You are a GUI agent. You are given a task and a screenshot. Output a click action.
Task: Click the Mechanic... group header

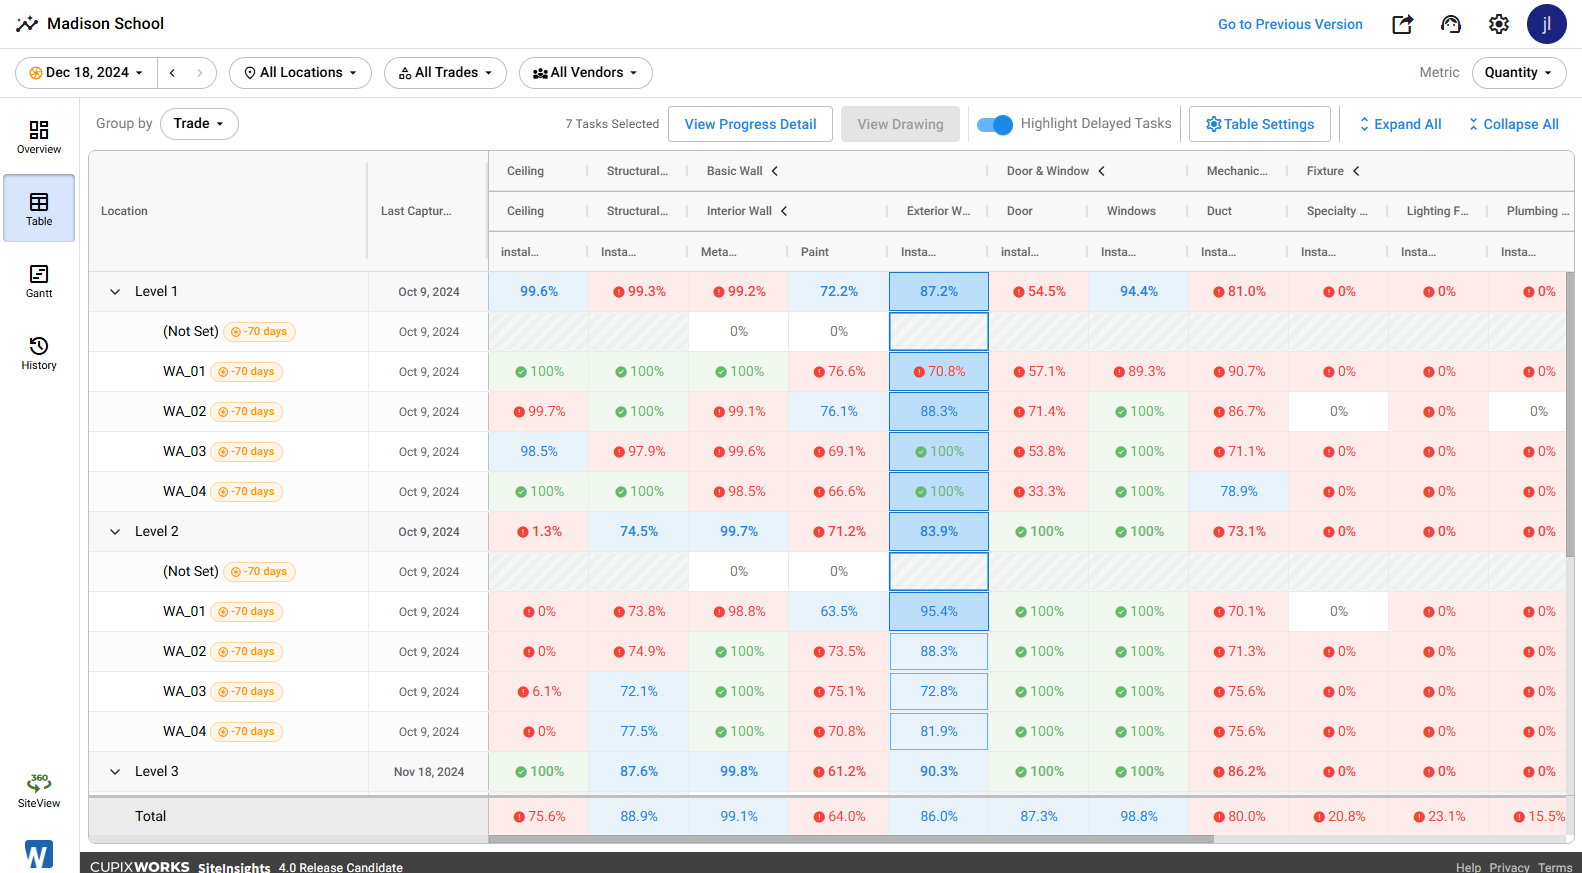(1237, 171)
